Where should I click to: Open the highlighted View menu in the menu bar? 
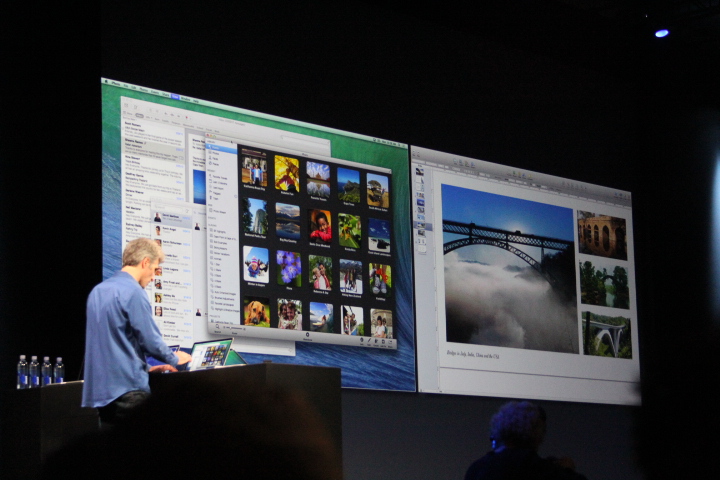tap(175, 96)
